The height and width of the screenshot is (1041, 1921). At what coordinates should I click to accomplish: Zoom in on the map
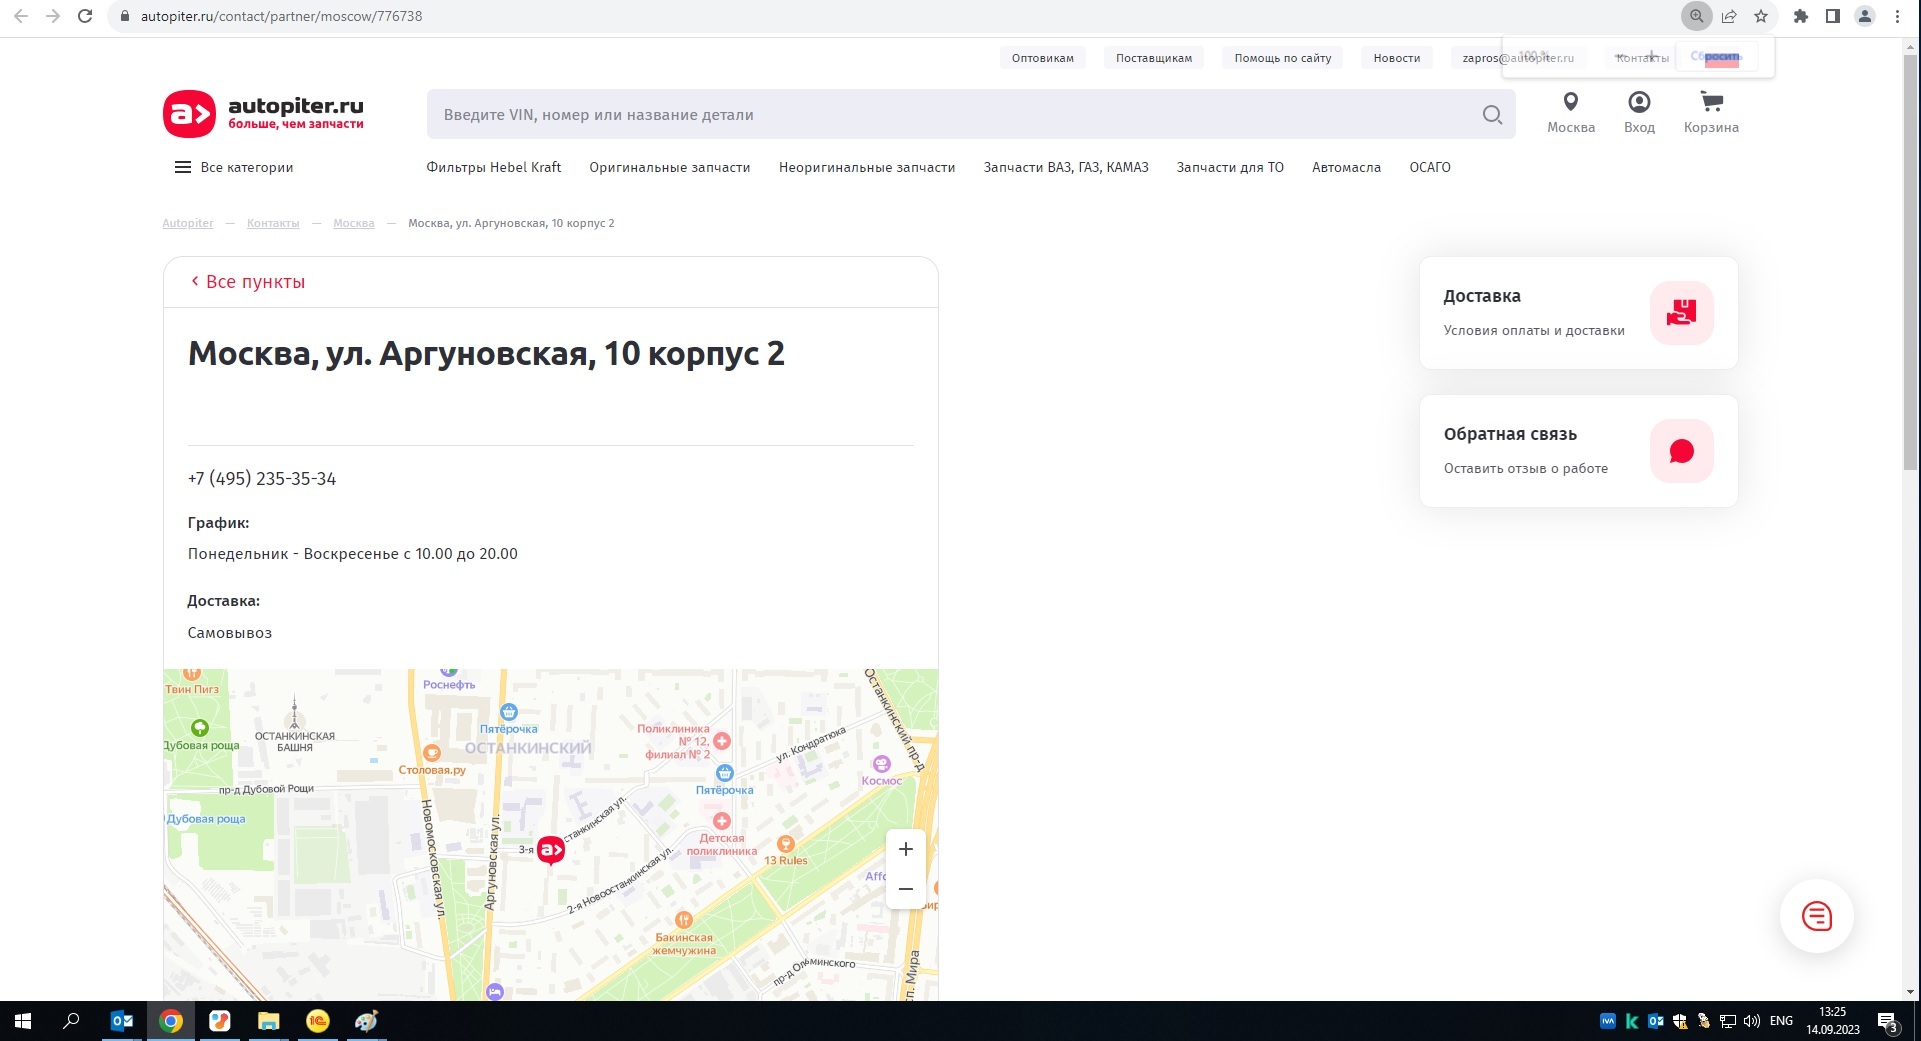point(905,849)
